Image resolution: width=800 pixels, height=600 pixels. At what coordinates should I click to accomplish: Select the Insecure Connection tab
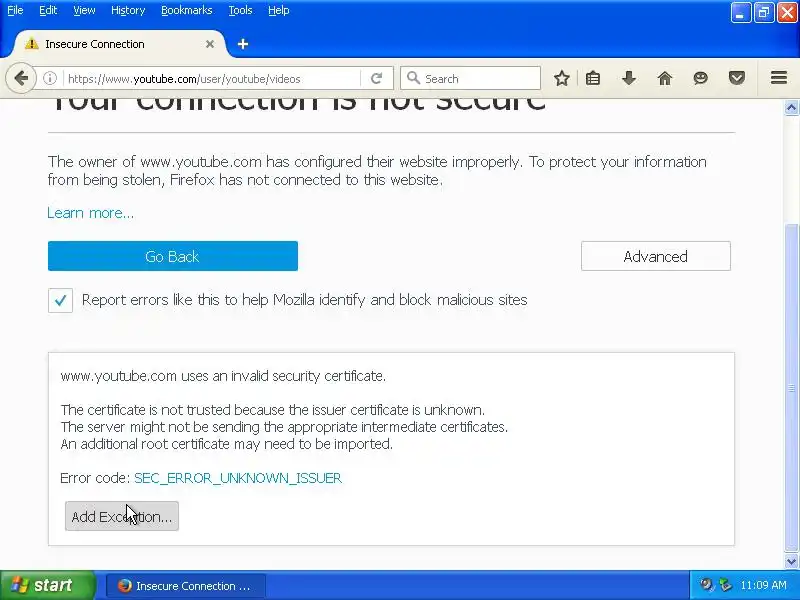point(120,44)
